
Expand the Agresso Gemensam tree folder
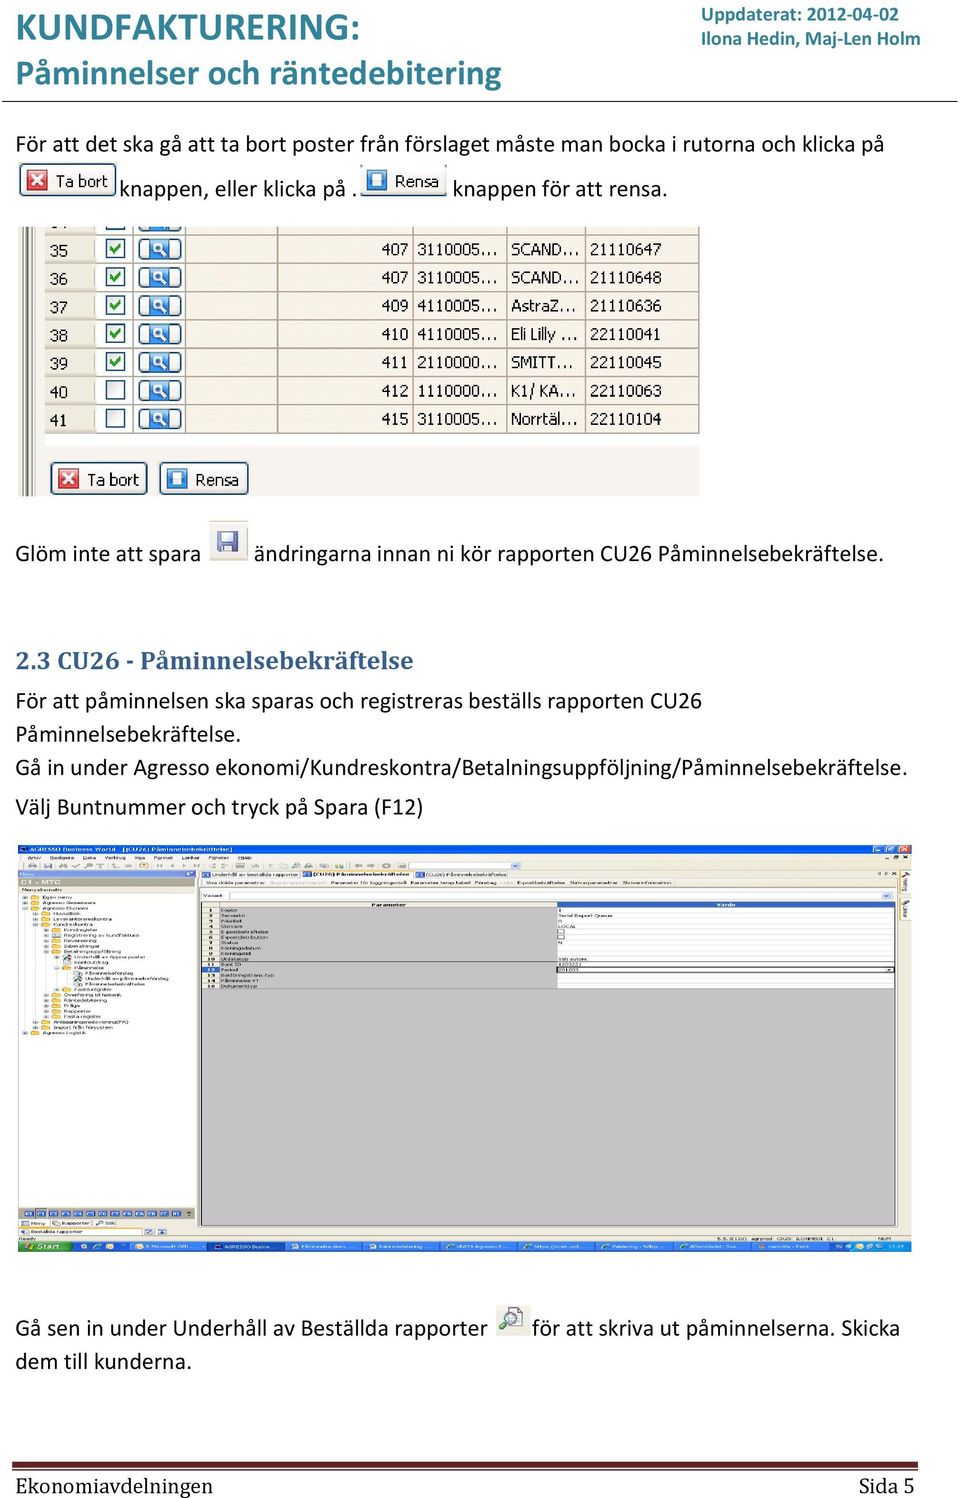pos(25,903)
